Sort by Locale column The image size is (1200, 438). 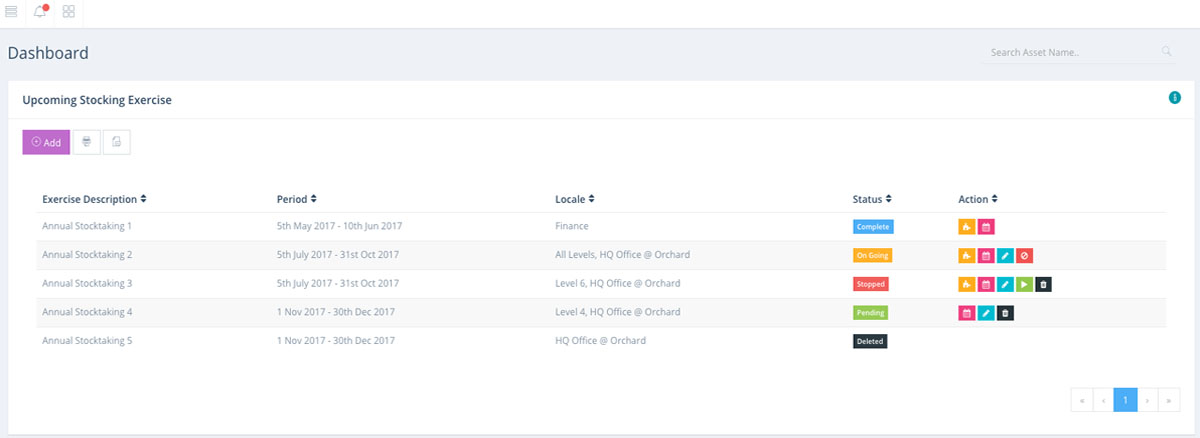coord(575,199)
